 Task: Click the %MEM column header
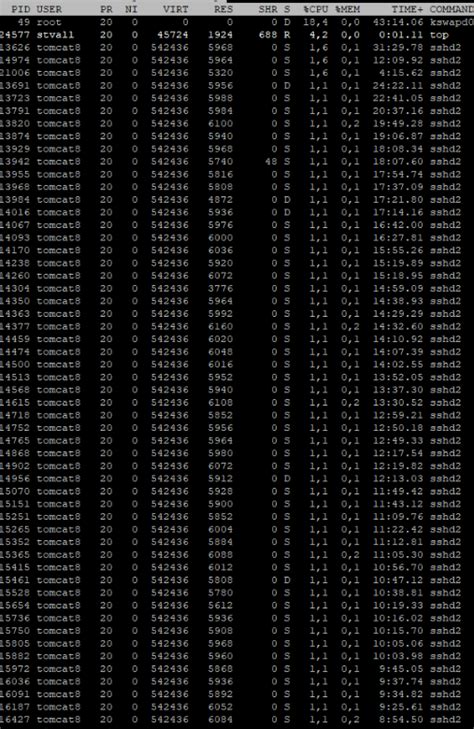coord(348,9)
